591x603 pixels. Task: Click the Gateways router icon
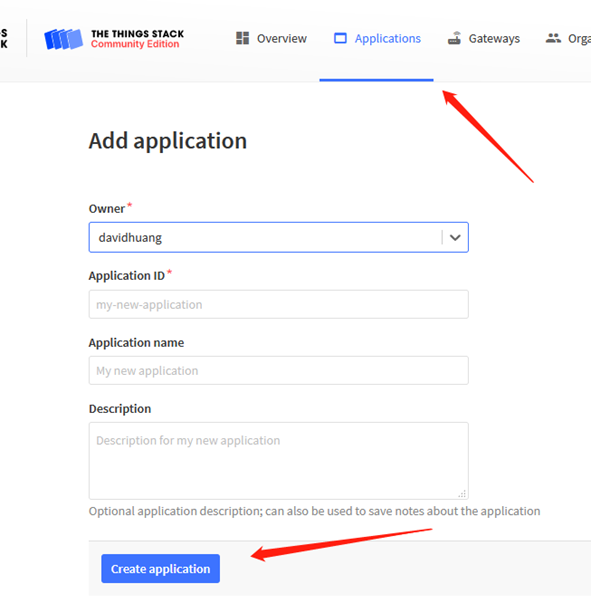tap(454, 38)
